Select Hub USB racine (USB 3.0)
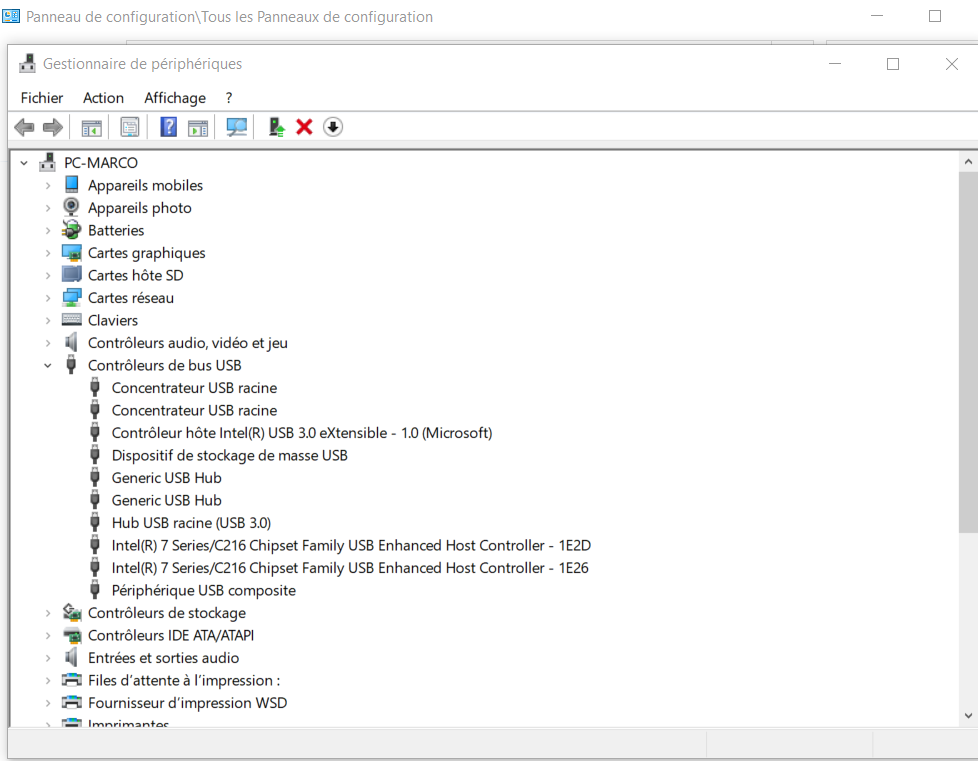Viewport: 978px width, 761px height. click(x=191, y=523)
